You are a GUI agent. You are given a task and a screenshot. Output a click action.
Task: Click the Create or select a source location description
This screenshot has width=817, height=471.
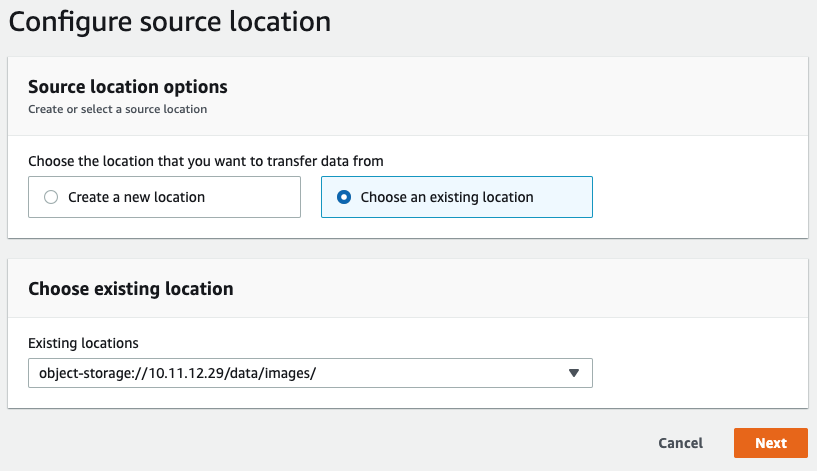[x=118, y=109]
